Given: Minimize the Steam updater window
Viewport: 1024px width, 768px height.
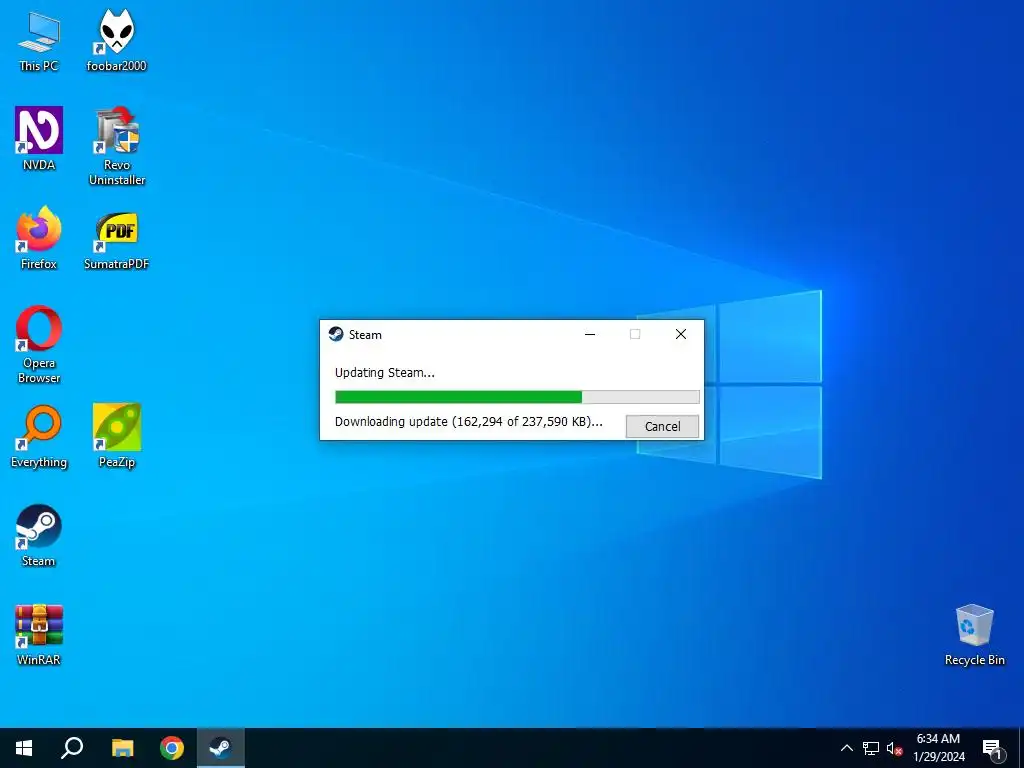Looking at the screenshot, I should click(x=590, y=334).
